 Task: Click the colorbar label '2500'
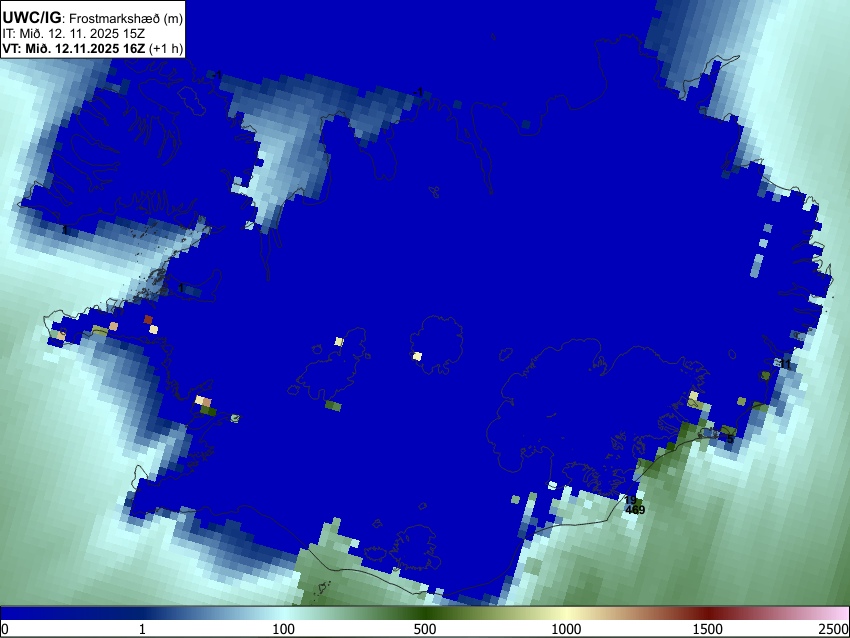pos(835,629)
